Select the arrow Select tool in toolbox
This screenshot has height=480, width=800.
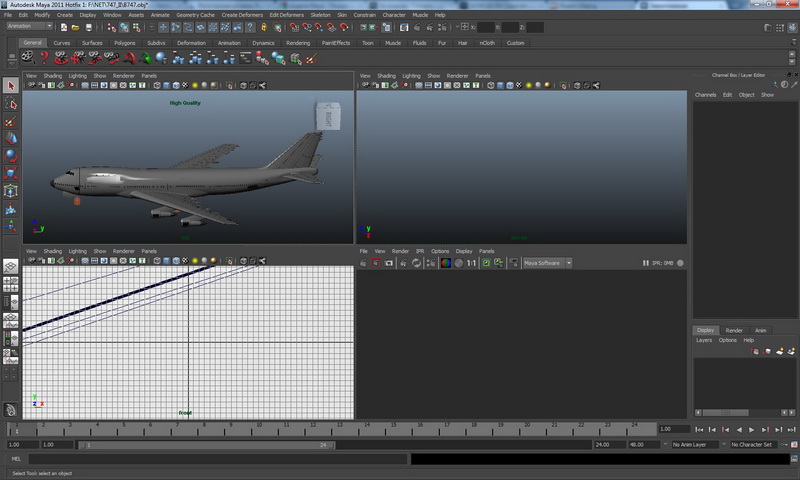(x=11, y=86)
